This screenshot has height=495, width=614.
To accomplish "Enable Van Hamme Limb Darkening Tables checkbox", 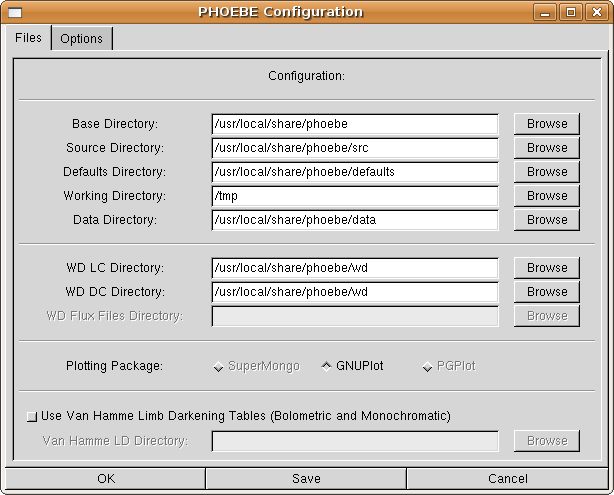I will (x=32, y=416).
